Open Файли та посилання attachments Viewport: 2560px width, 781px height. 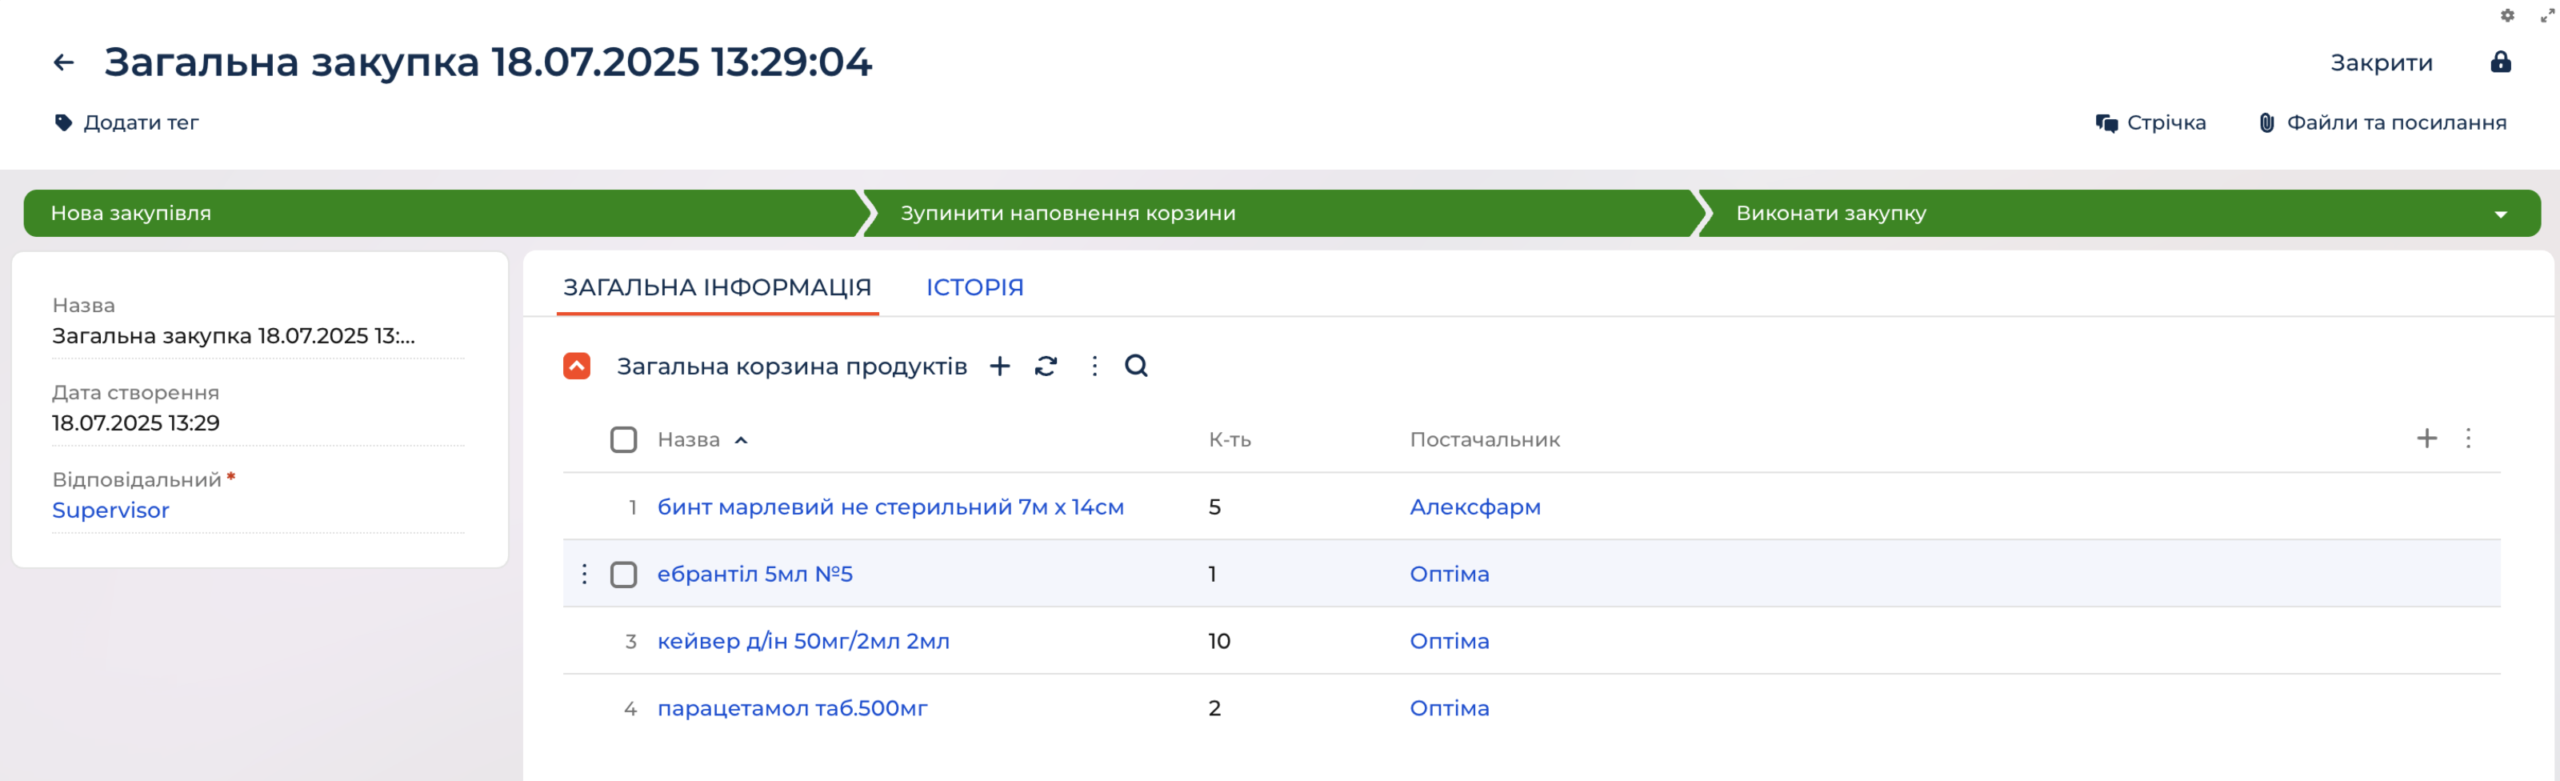2382,122
